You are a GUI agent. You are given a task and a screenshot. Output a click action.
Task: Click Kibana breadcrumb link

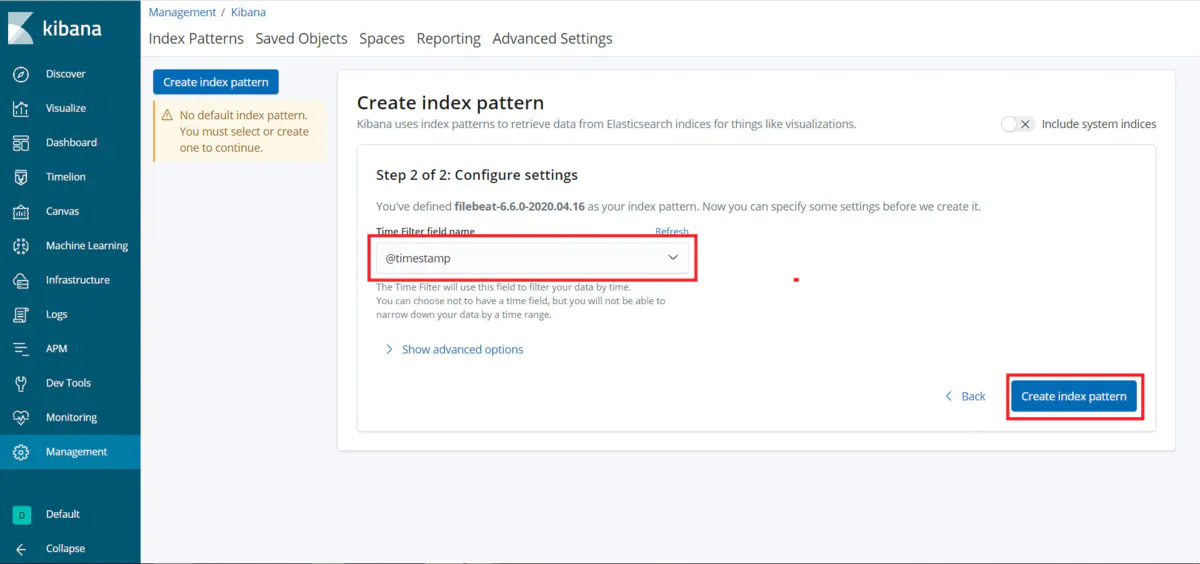tap(248, 12)
